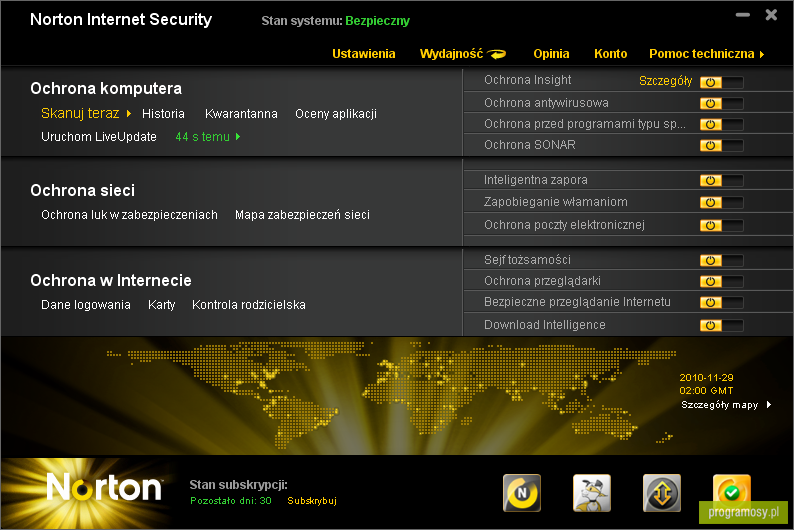The height and width of the screenshot is (530, 794).
Task: Open Ochrona luk w zabezpieczeniach
Action: pyautogui.click(x=129, y=215)
